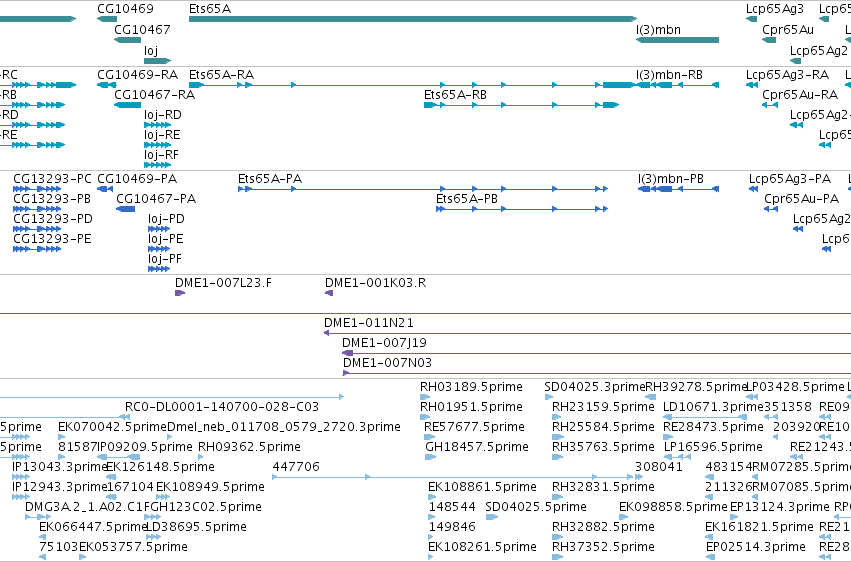The height and width of the screenshot is (562, 851).
Task: Click the DME1-007L23.F BAC end
Action: click(x=180, y=293)
